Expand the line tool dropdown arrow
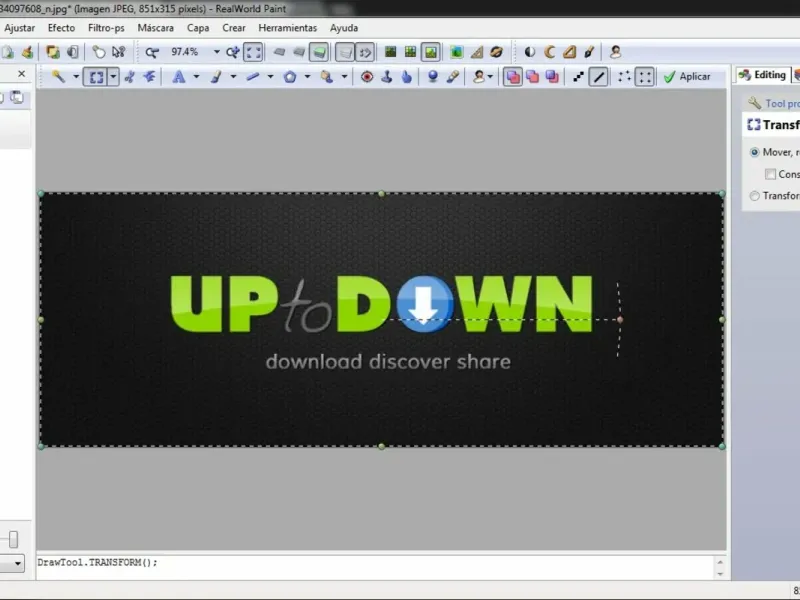The width and height of the screenshot is (800, 600). [270, 77]
